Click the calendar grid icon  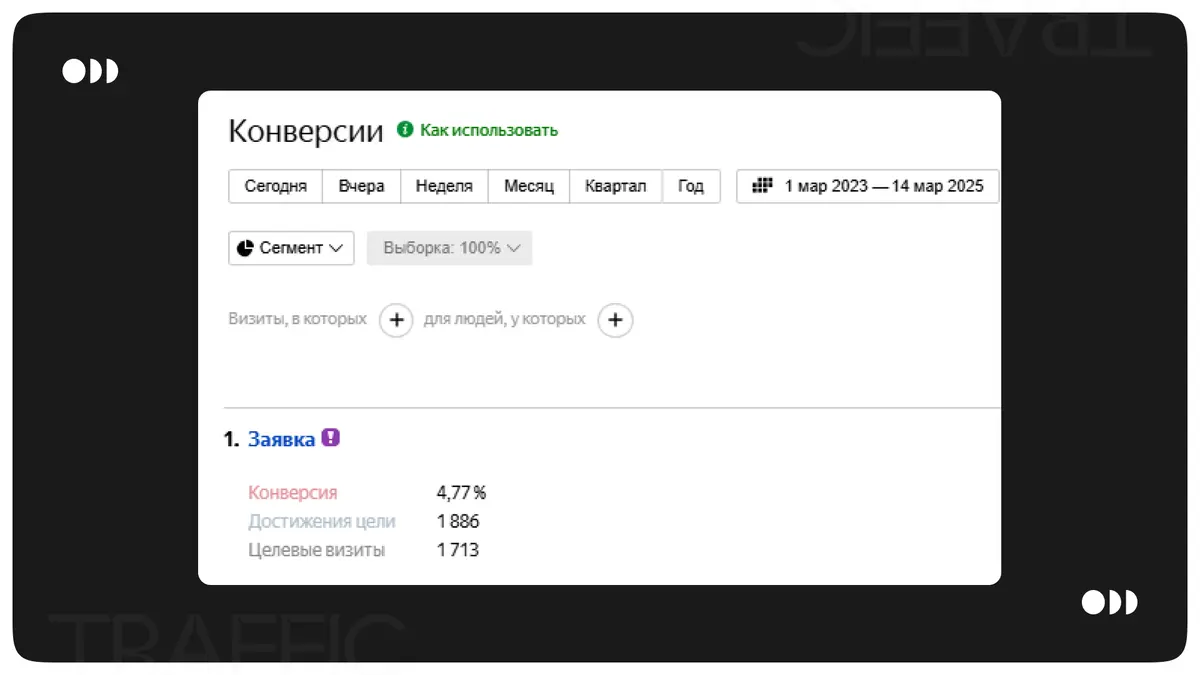click(762, 186)
